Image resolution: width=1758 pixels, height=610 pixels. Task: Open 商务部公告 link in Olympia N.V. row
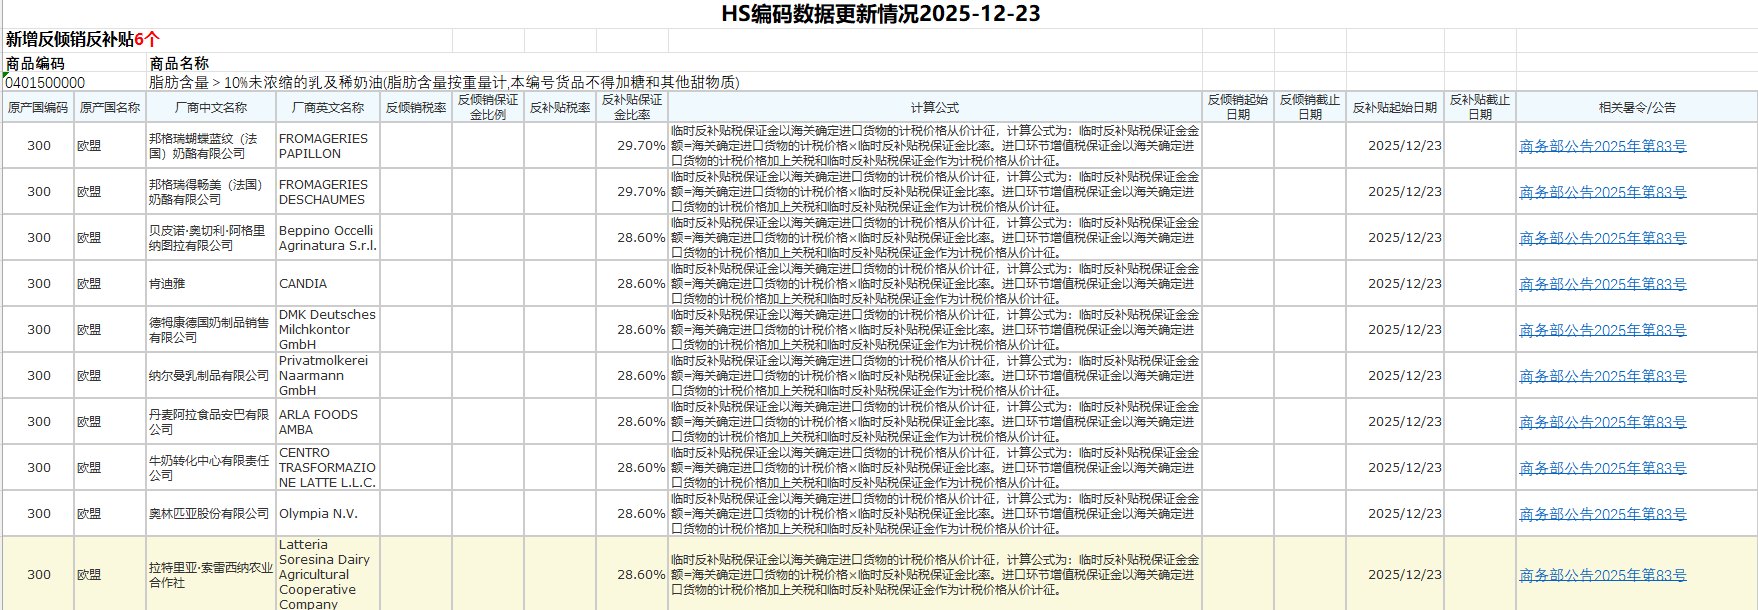[x=1602, y=514]
